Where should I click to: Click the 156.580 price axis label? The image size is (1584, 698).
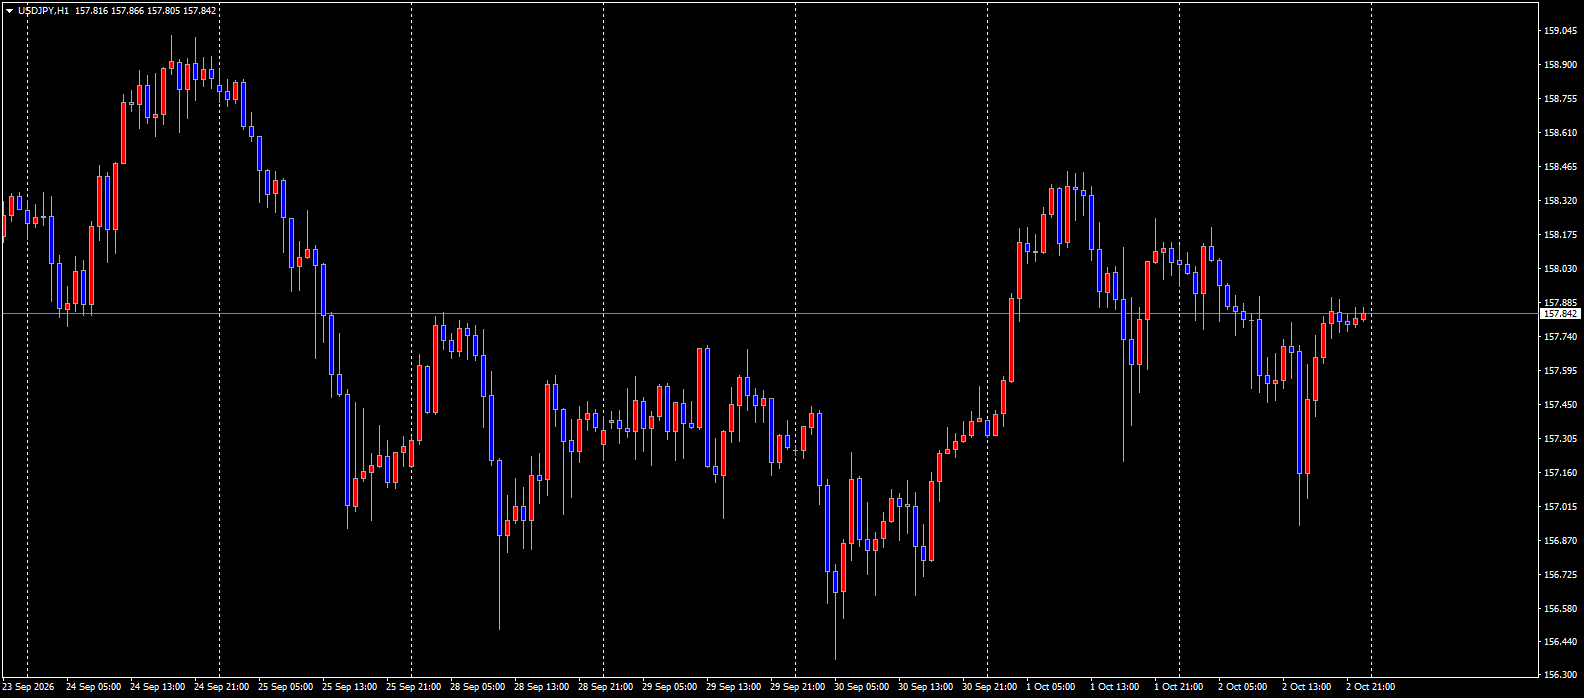point(1561,609)
